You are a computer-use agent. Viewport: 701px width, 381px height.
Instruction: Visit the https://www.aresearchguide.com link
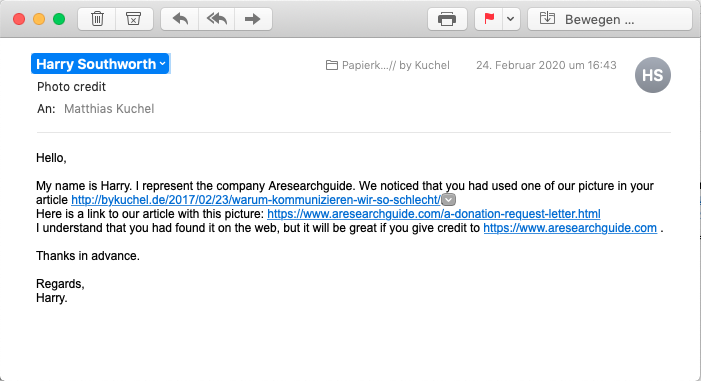[x=570, y=228]
